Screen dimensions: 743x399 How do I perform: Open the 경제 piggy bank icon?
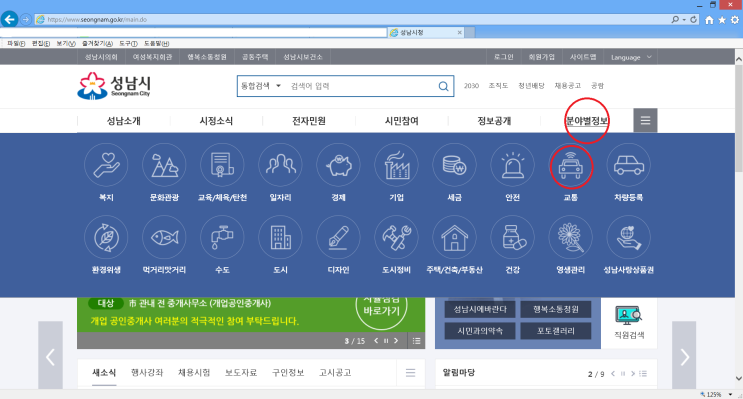pyautogui.click(x=338, y=165)
